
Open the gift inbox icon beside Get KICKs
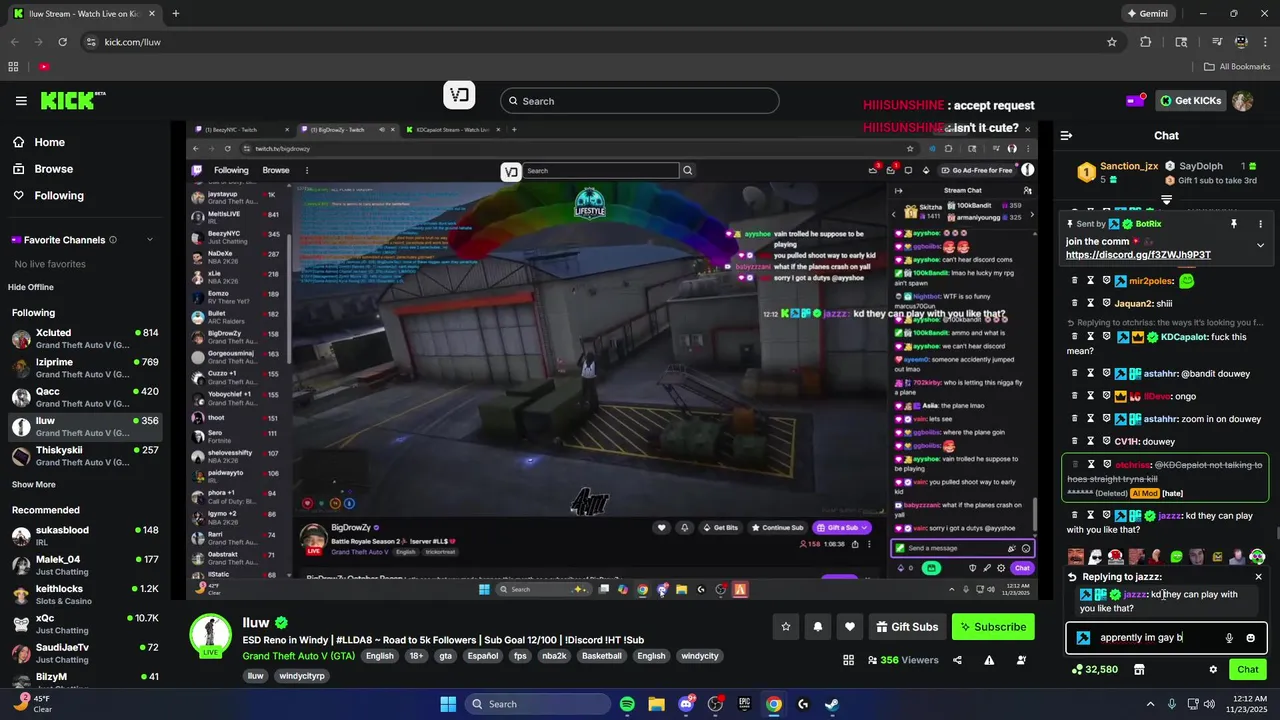click(x=1135, y=100)
